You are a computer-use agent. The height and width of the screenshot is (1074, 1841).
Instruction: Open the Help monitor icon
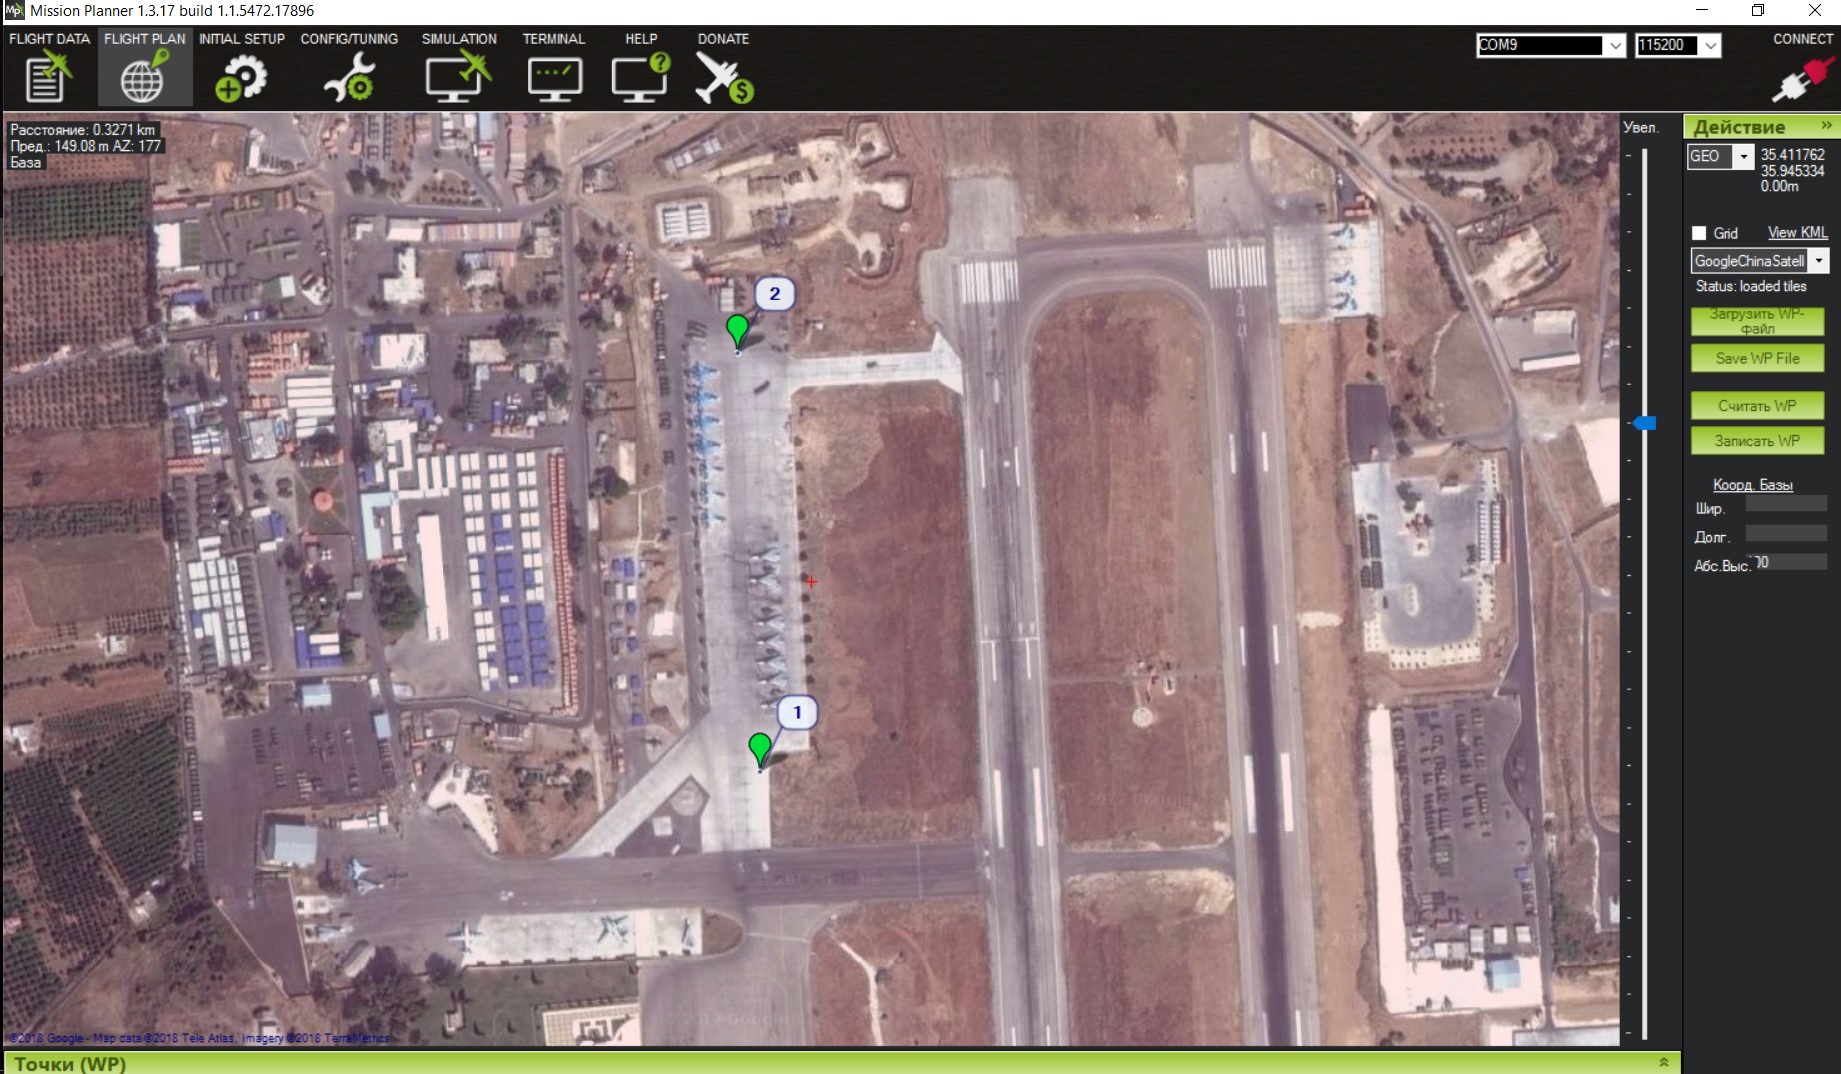tap(640, 78)
